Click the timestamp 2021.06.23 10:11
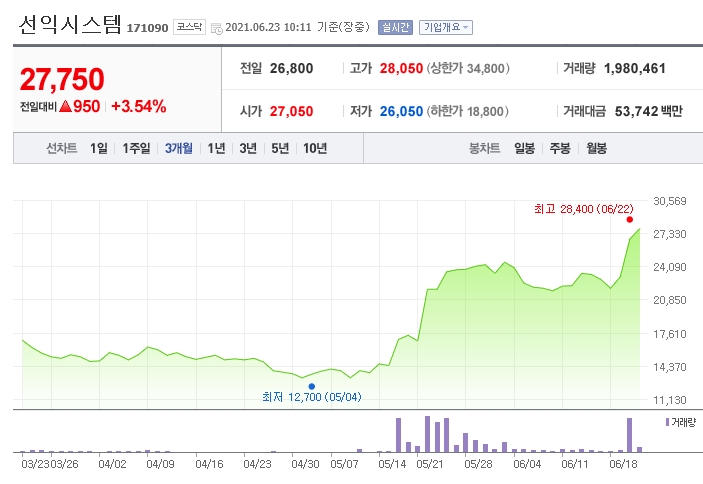Image resolution: width=703 pixels, height=484 pixels. point(268,27)
